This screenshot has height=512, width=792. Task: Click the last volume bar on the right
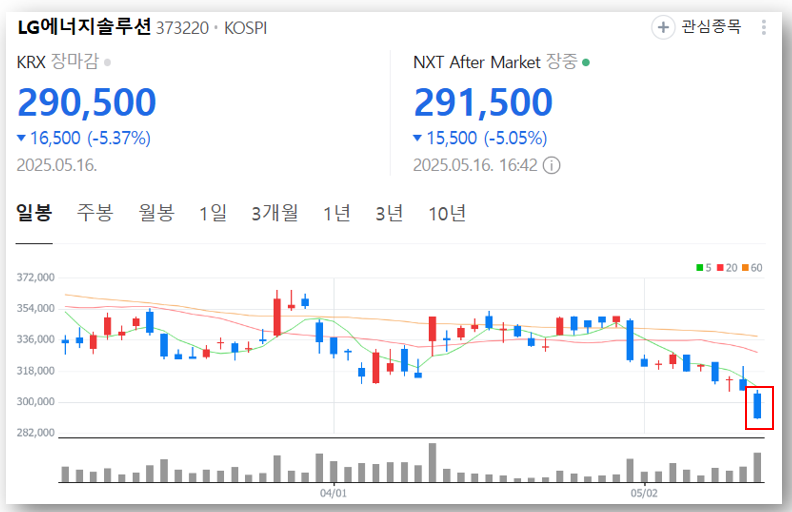coord(757,468)
